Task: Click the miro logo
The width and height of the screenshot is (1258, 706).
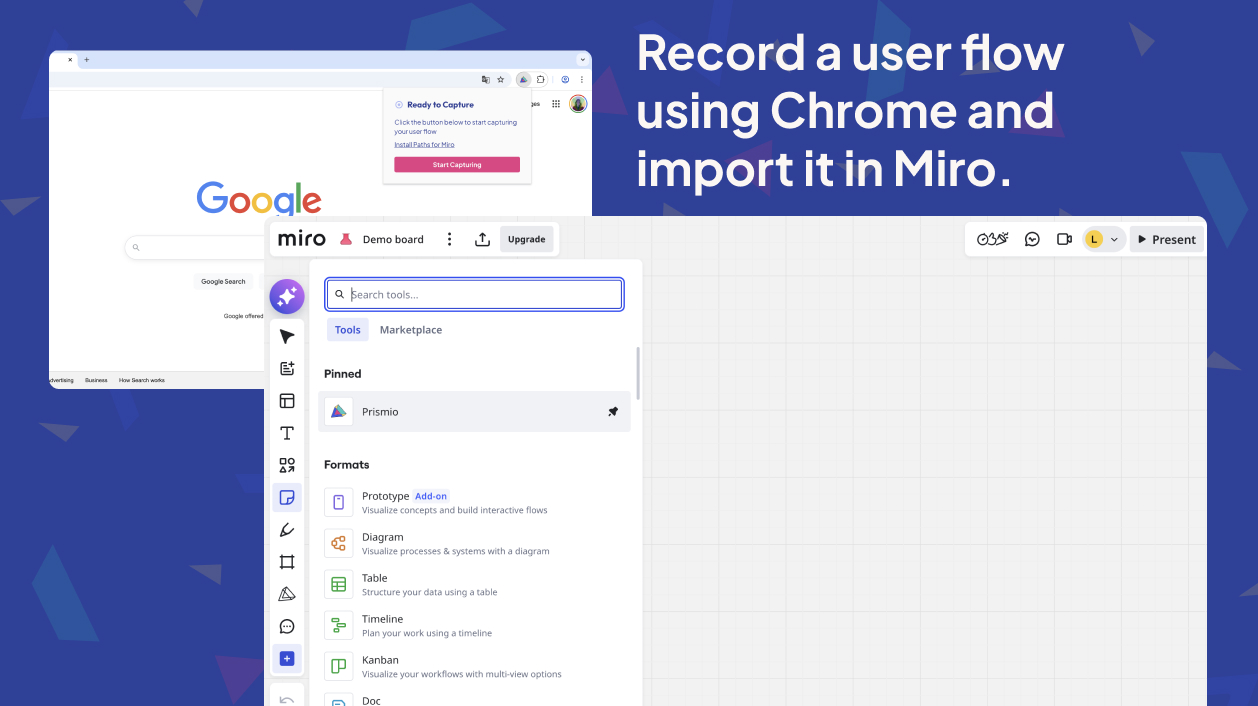Action: 301,239
